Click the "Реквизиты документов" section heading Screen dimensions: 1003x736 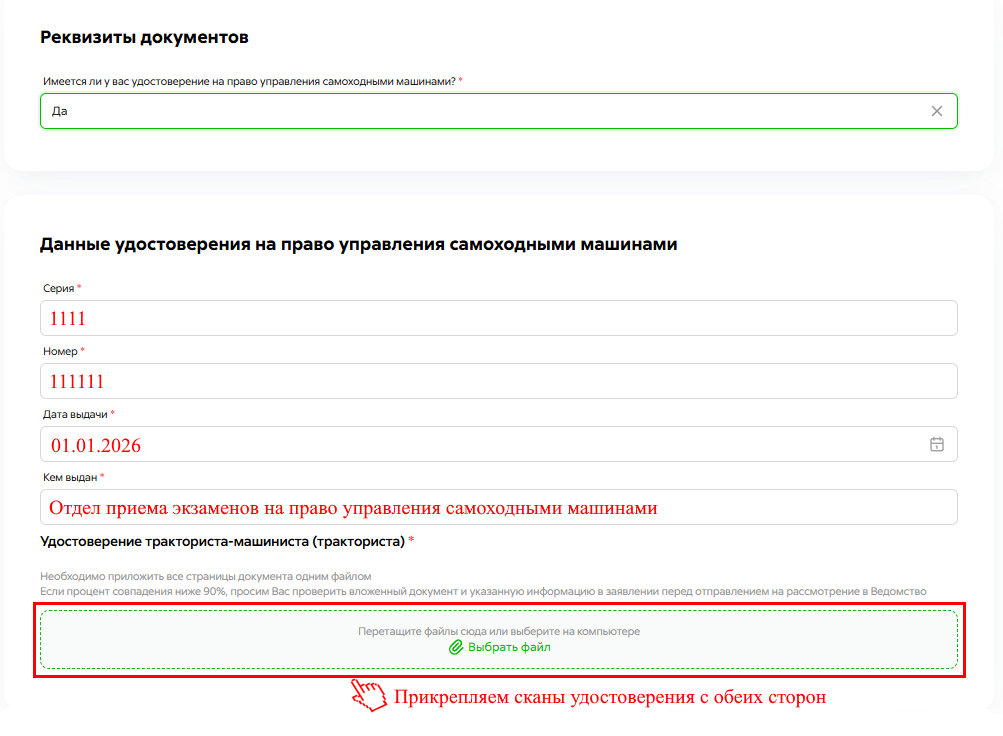(144, 38)
